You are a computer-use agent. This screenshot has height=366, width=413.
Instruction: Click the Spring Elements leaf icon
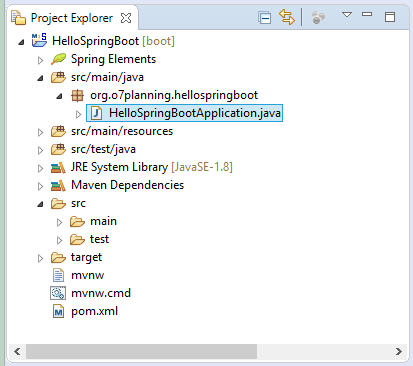[58, 59]
